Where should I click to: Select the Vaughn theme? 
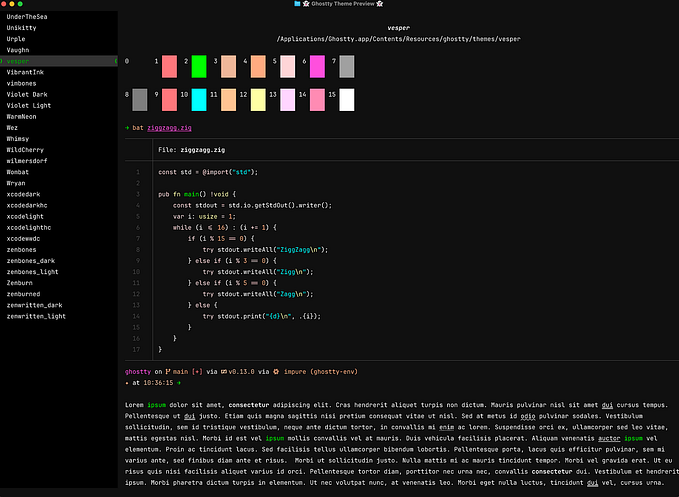18,50
